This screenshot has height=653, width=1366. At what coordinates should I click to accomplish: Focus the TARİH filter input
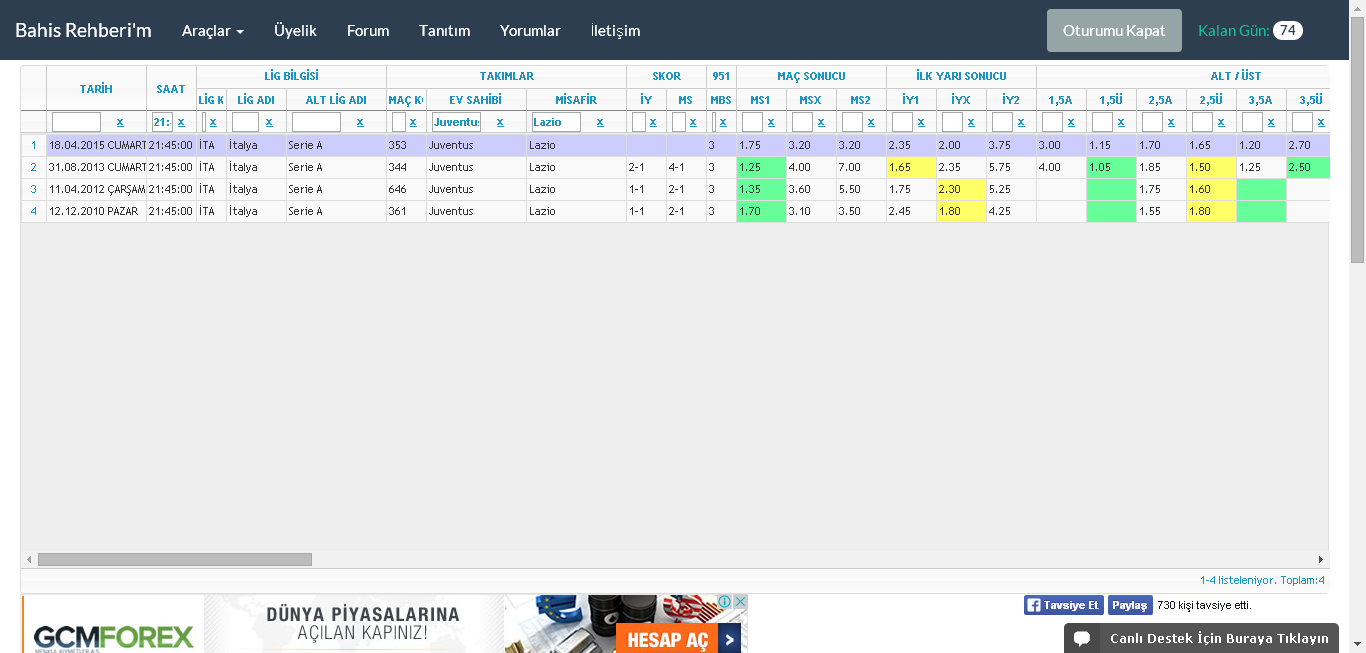coord(76,122)
